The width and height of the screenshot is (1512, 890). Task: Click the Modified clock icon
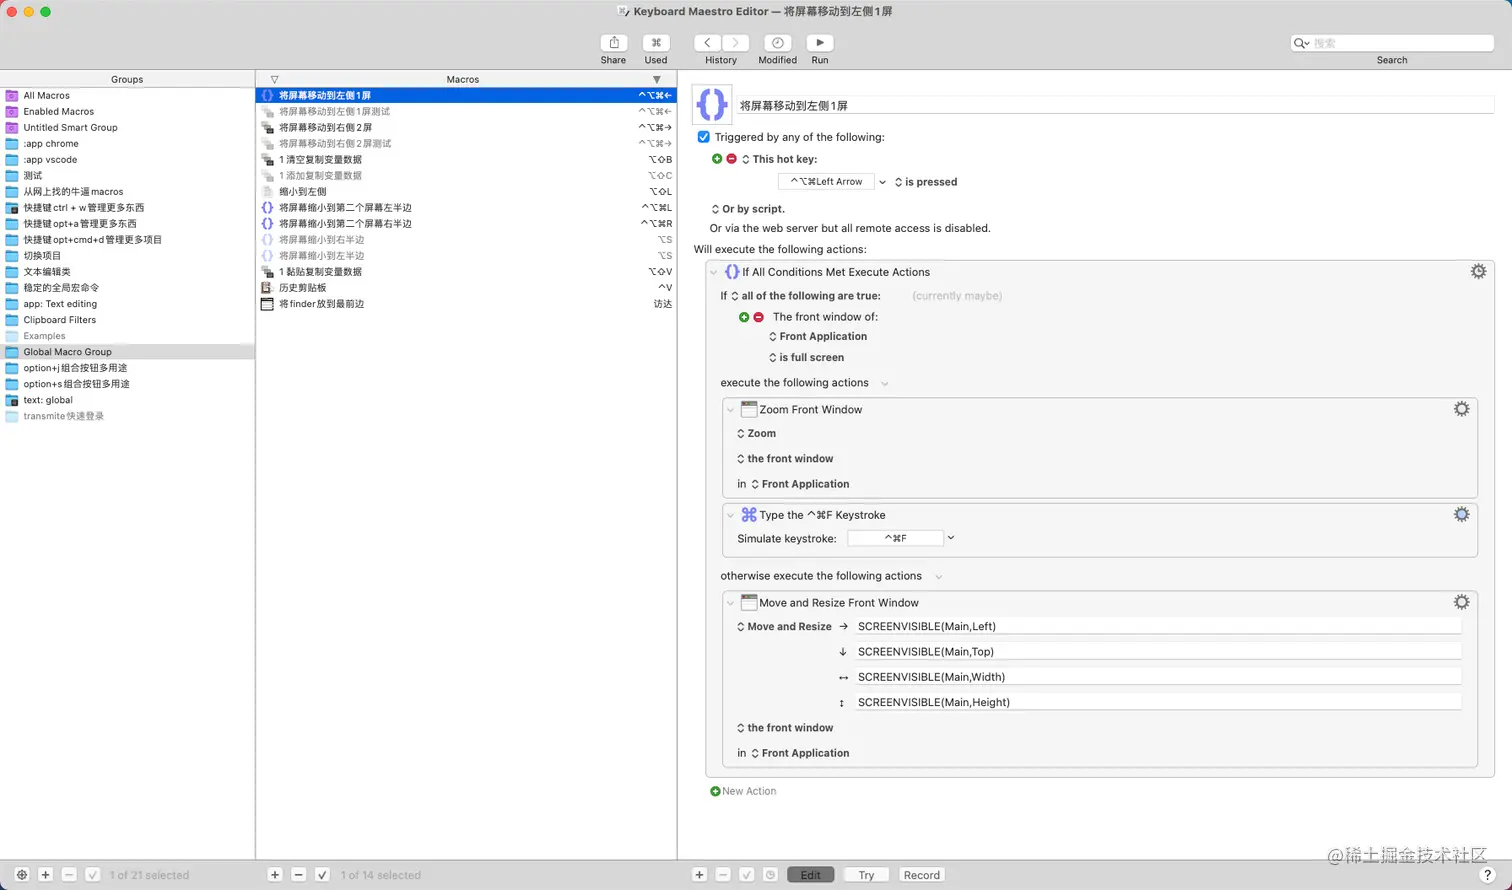click(x=777, y=43)
